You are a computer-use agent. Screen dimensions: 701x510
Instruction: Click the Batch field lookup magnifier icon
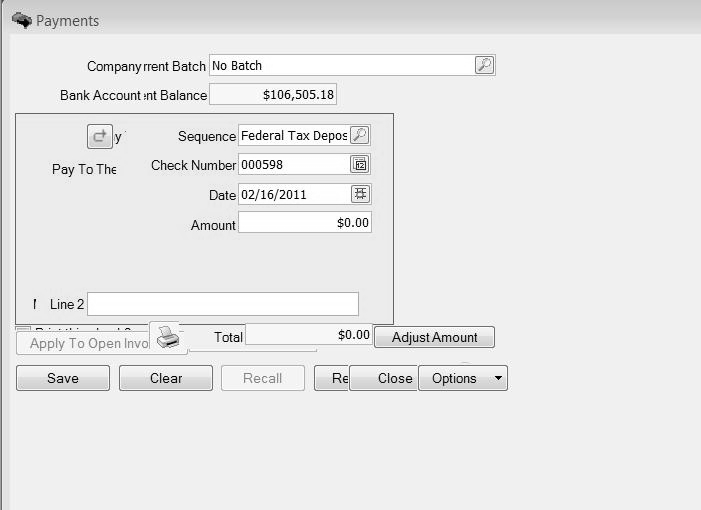click(x=484, y=65)
